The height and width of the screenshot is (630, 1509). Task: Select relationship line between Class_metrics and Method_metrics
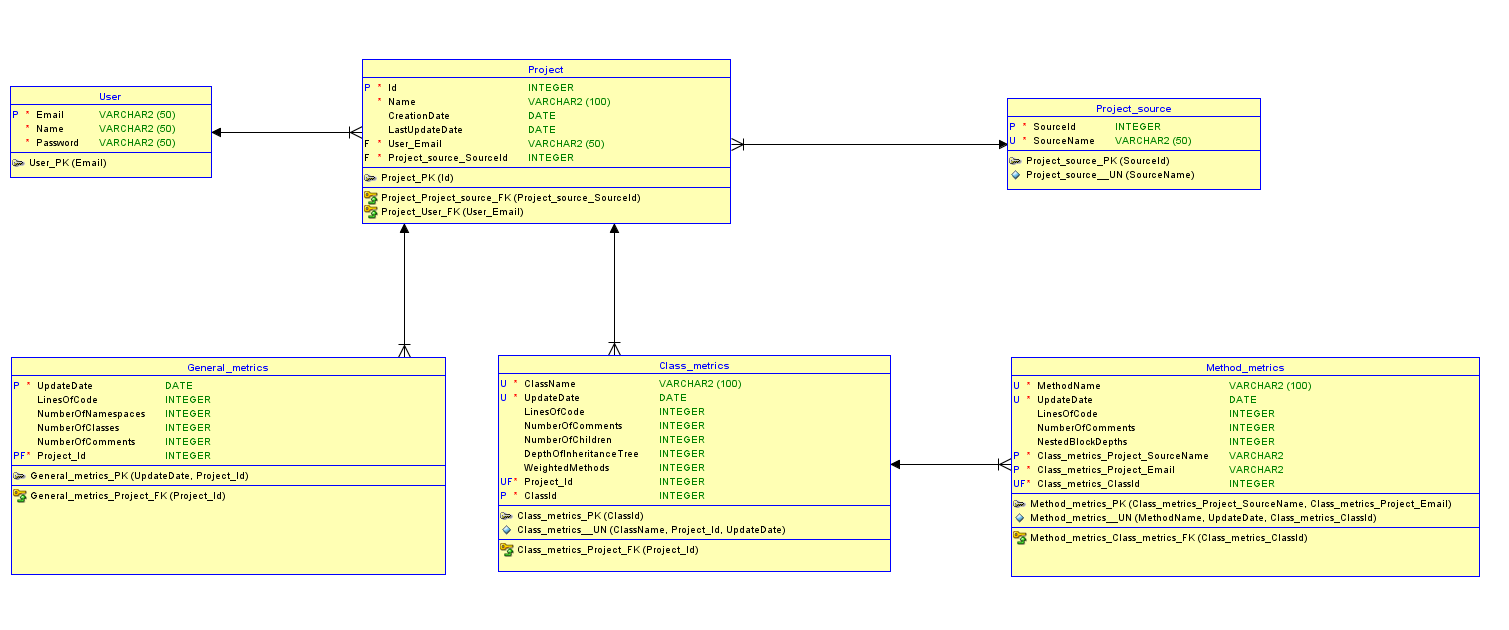click(950, 464)
